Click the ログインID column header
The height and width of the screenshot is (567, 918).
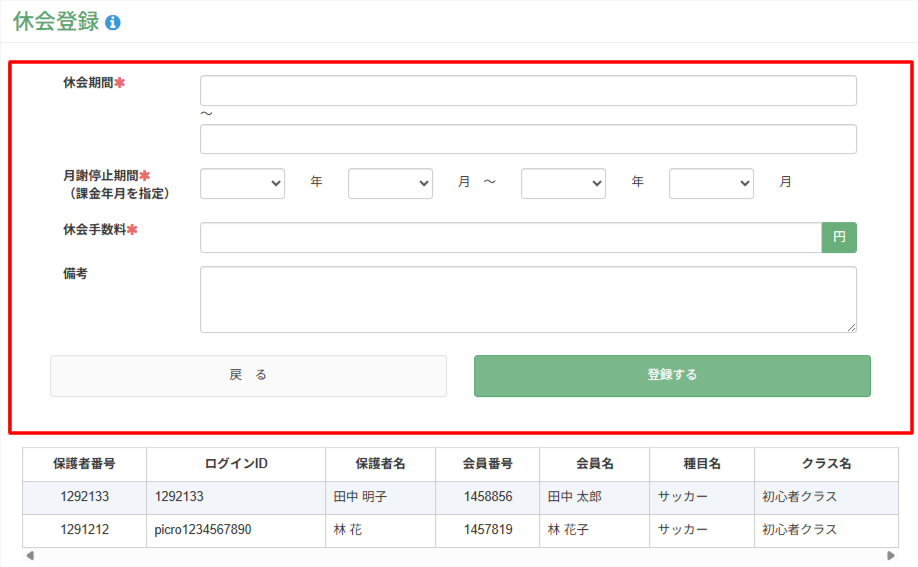236,464
